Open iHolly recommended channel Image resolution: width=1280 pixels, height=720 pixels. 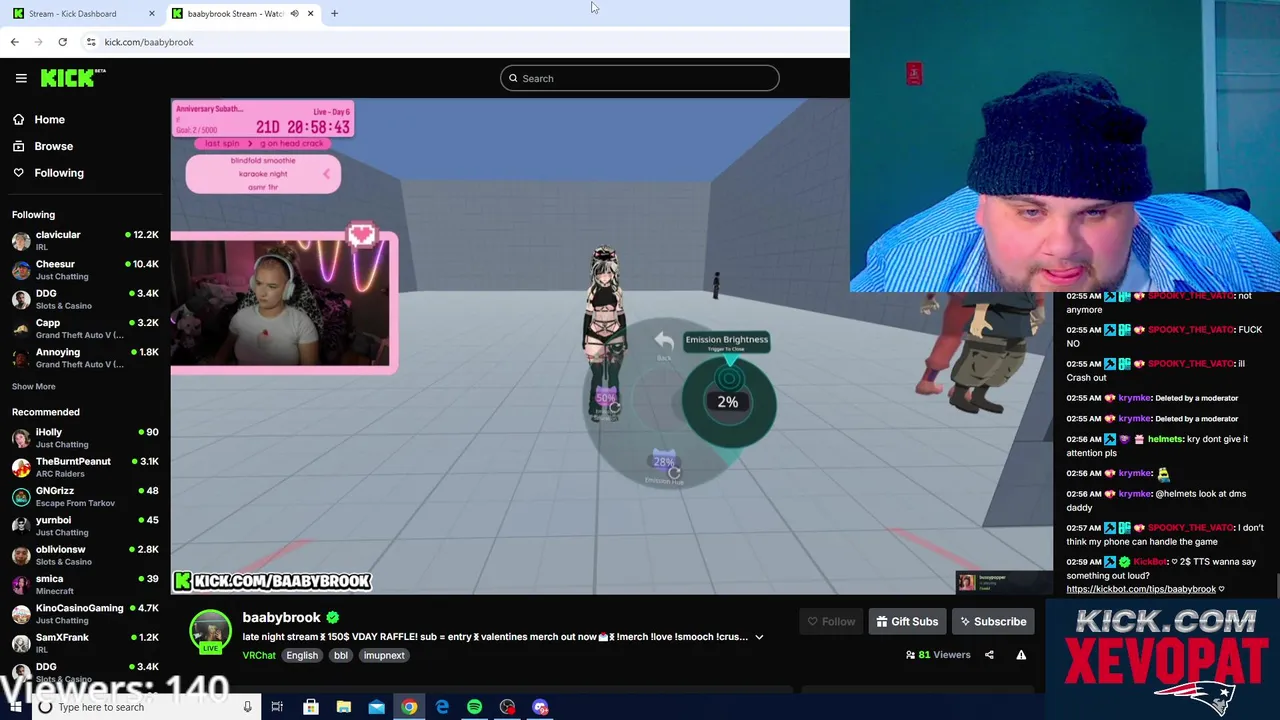tap(85, 438)
